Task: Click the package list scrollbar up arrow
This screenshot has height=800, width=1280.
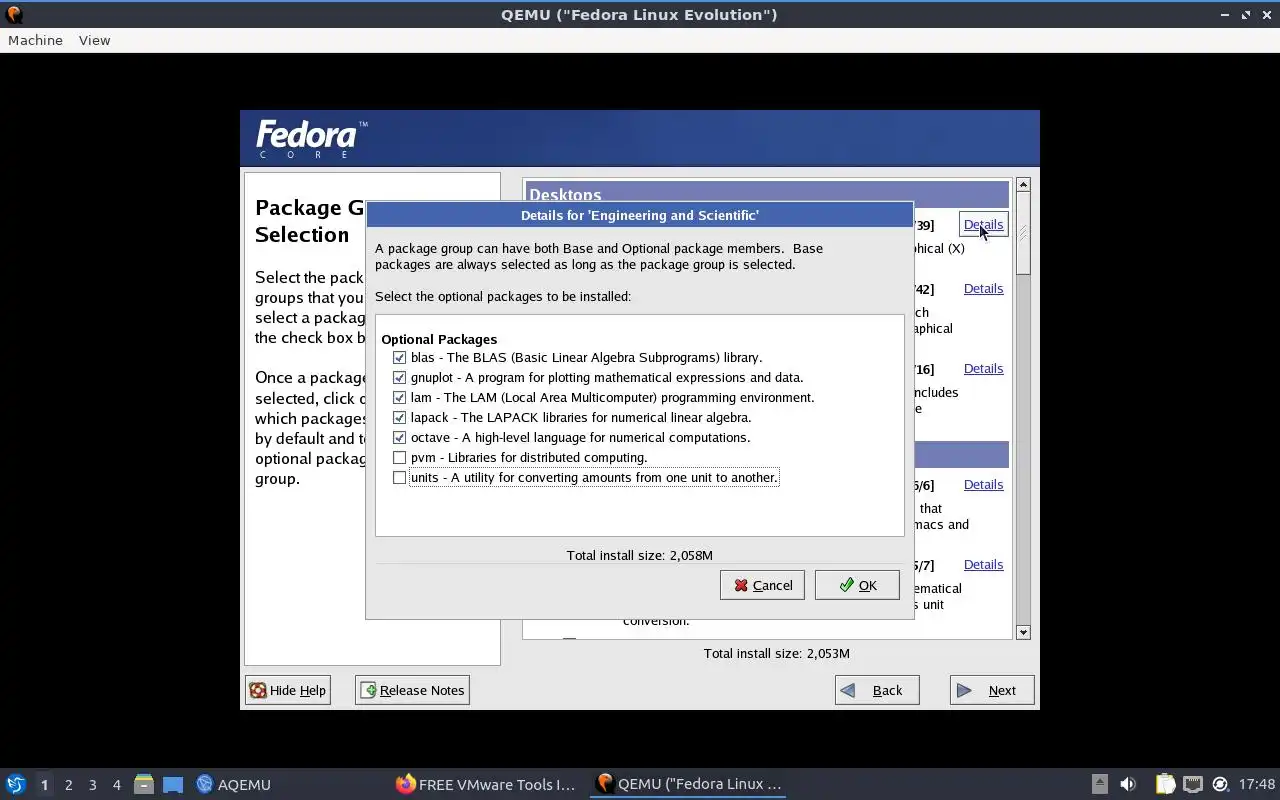Action: (x=1023, y=185)
